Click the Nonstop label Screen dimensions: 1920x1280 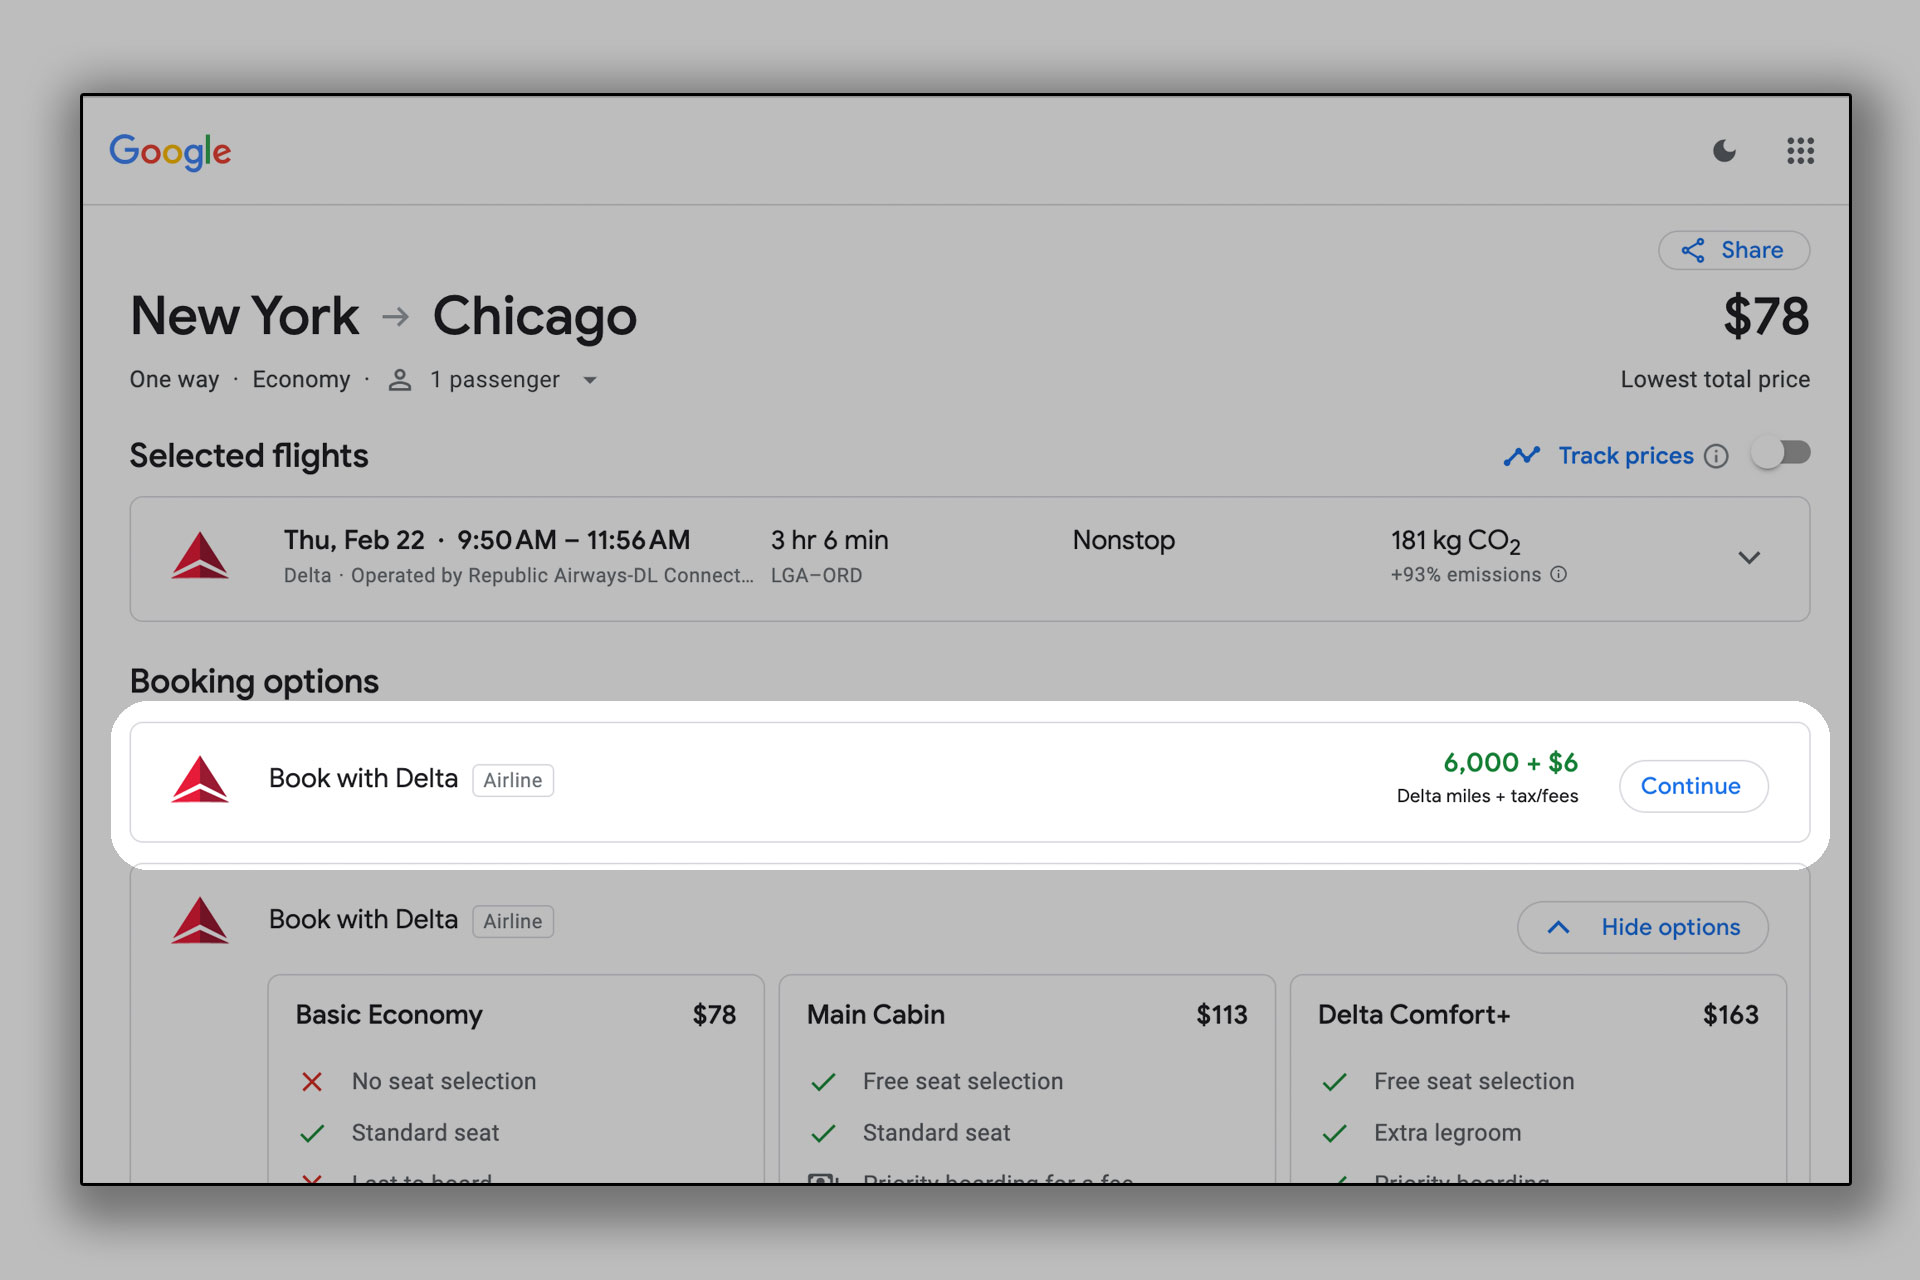pyautogui.click(x=1123, y=540)
